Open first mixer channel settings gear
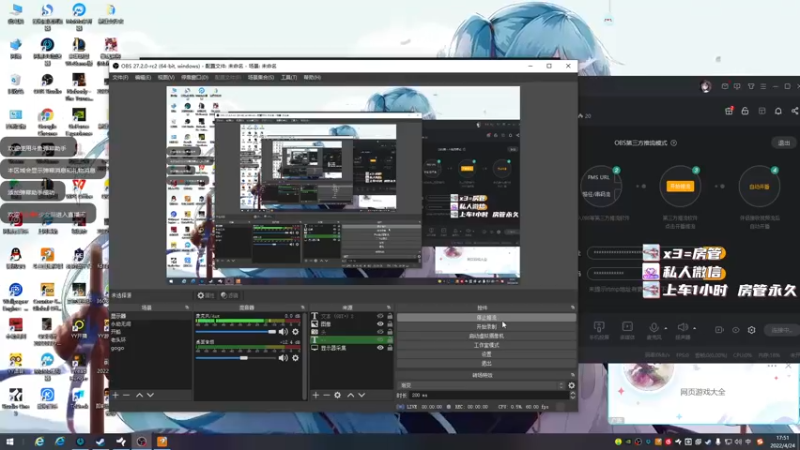This screenshot has height=450, width=800. click(x=295, y=332)
